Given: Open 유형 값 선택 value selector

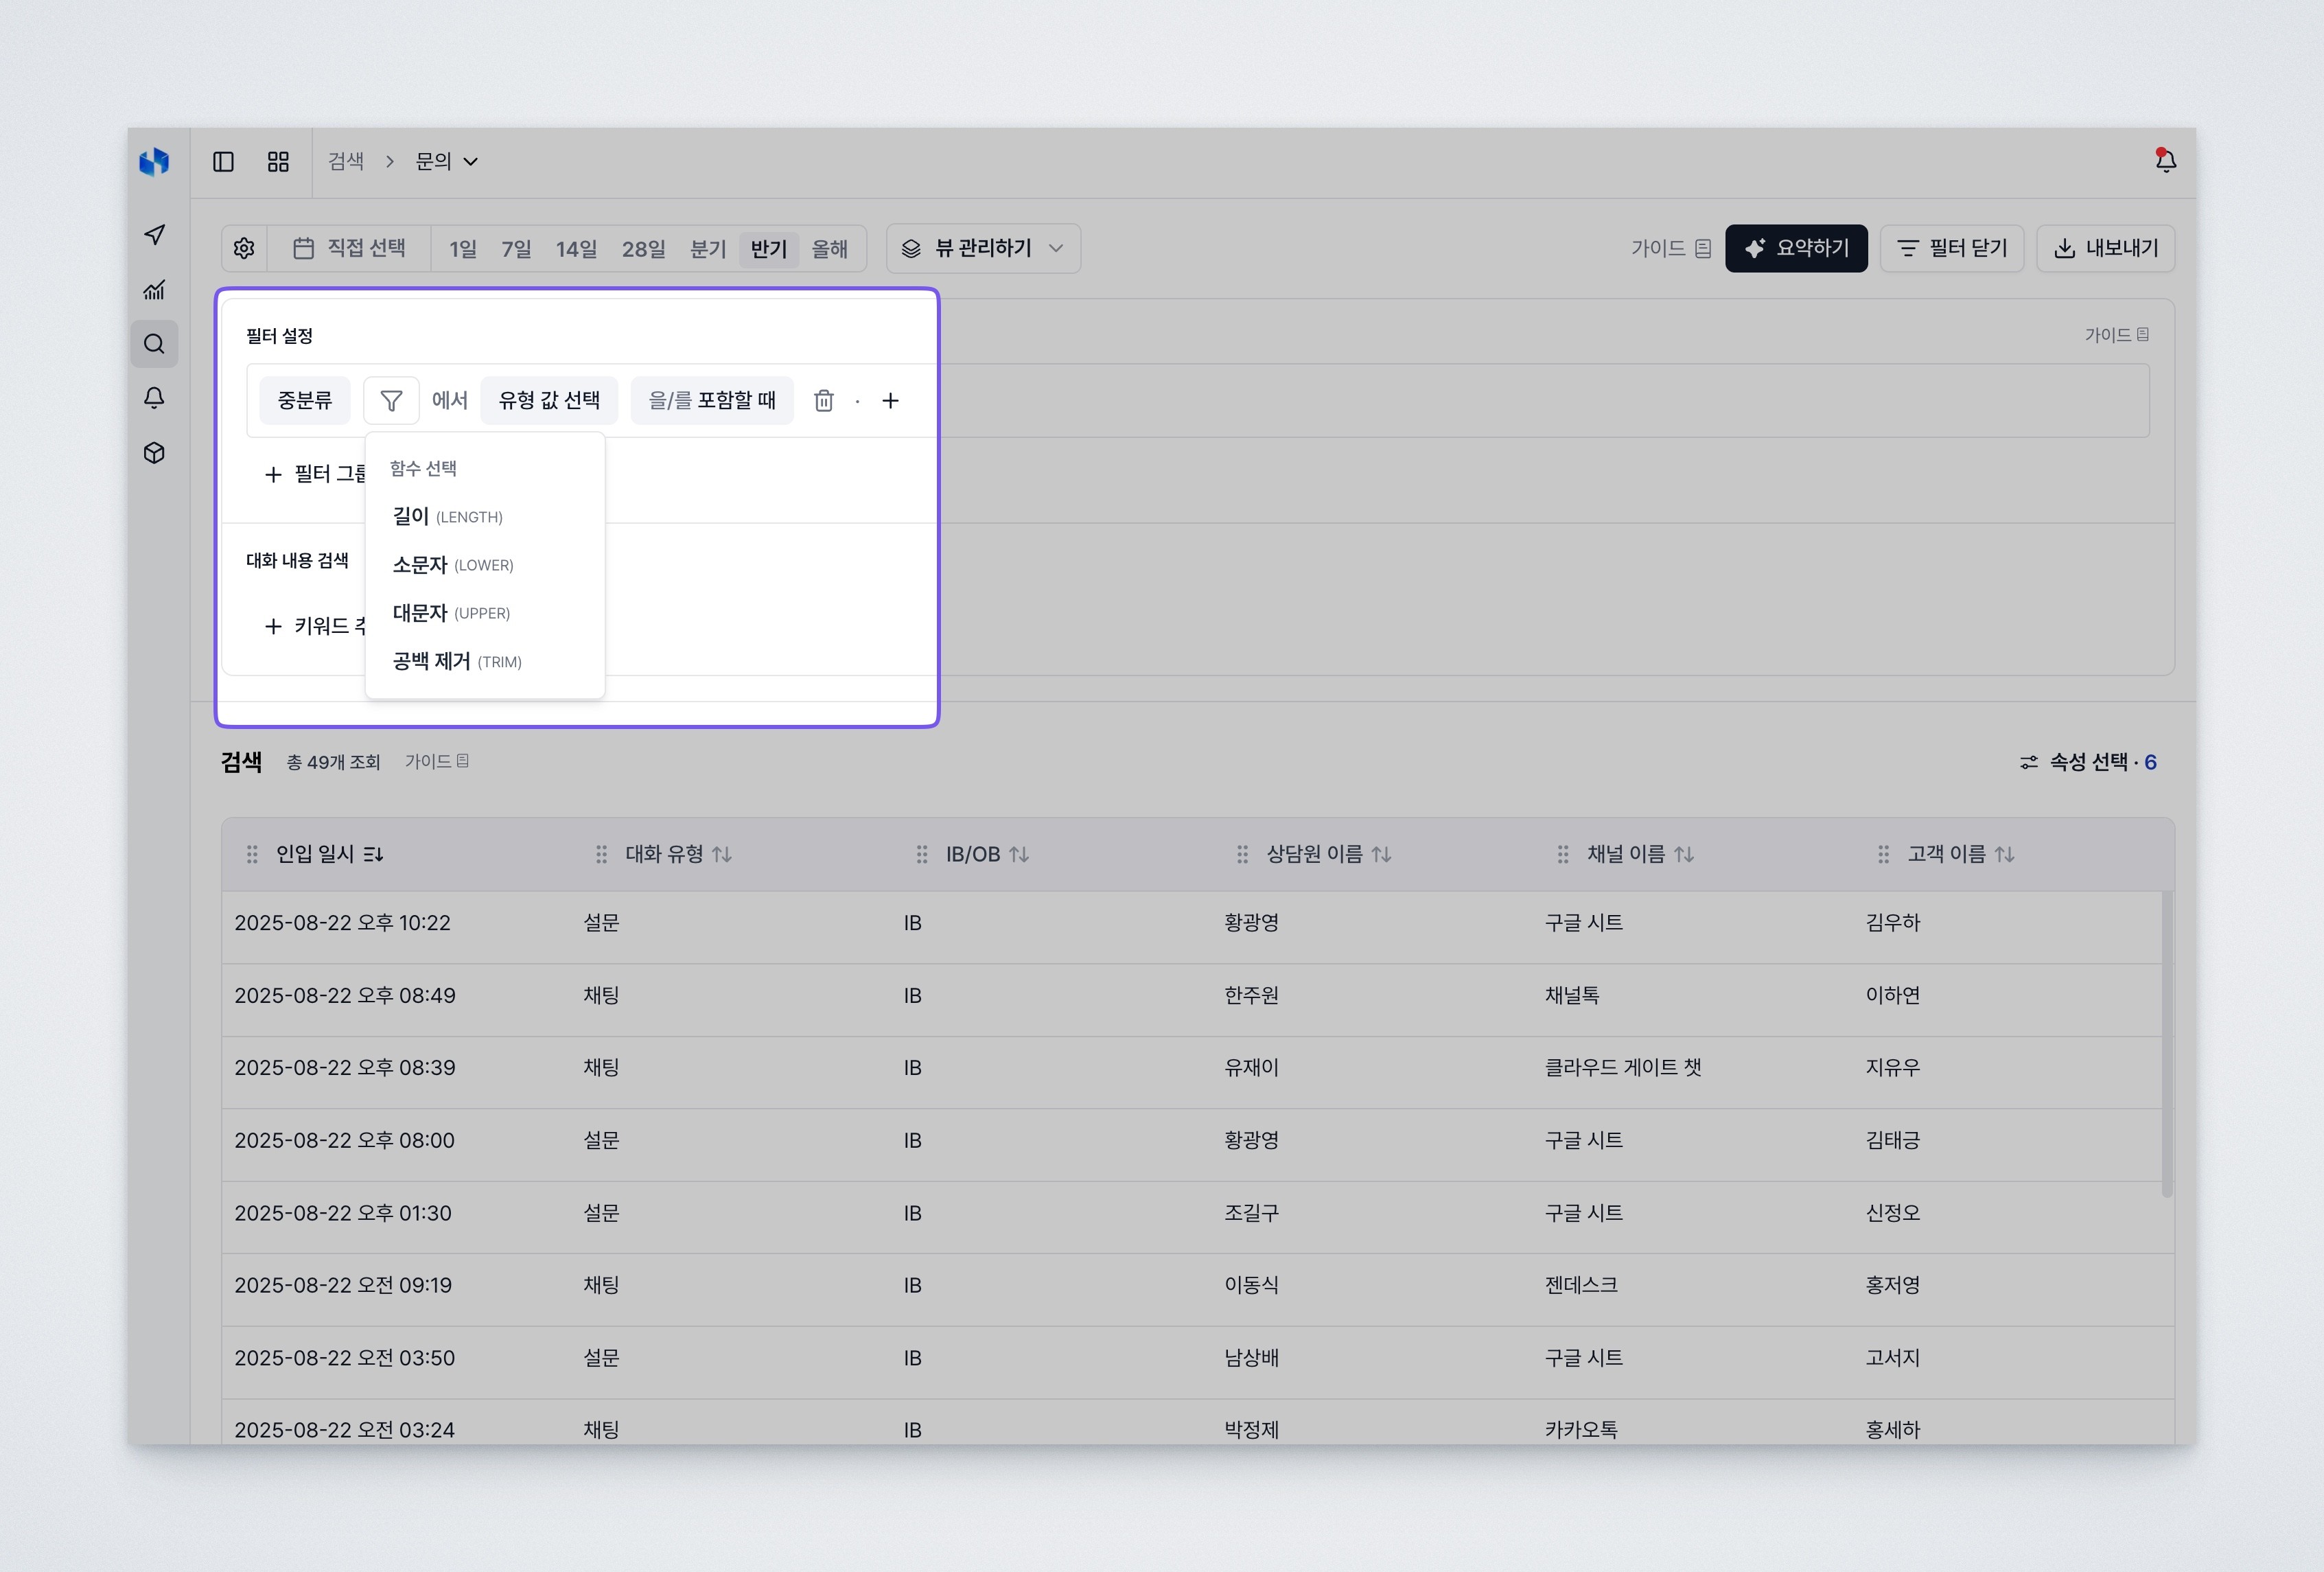Looking at the screenshot, I should pos(549,400).
